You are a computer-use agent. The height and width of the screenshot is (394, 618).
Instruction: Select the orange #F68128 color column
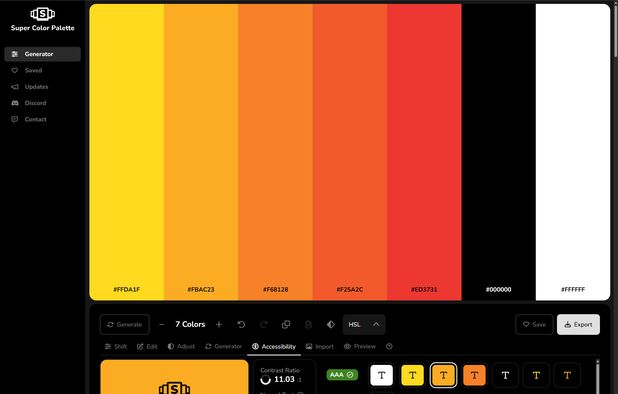pos(275,152)
